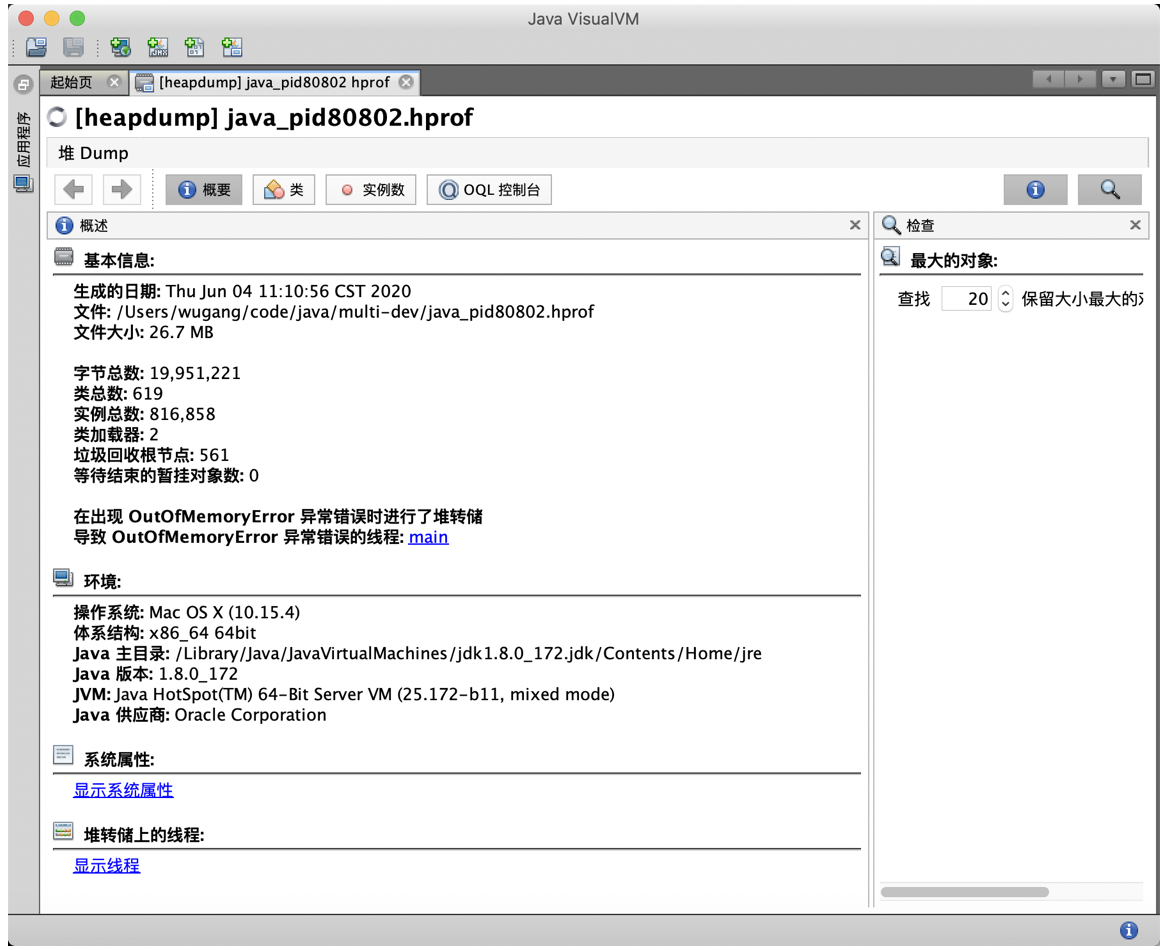Click the horizontal scrollbar in 检查 panel
The image size is (1170, 950).
(965, 892)
